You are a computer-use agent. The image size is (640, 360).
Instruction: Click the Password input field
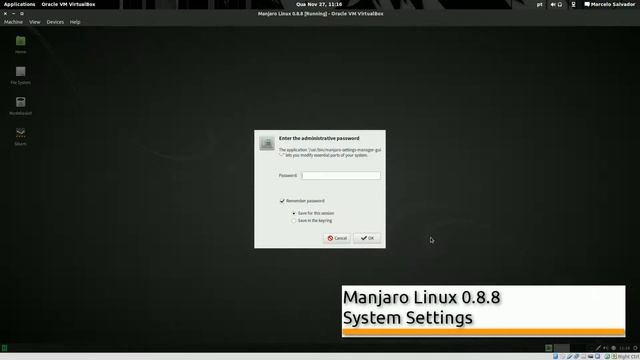tap(341, 176)
